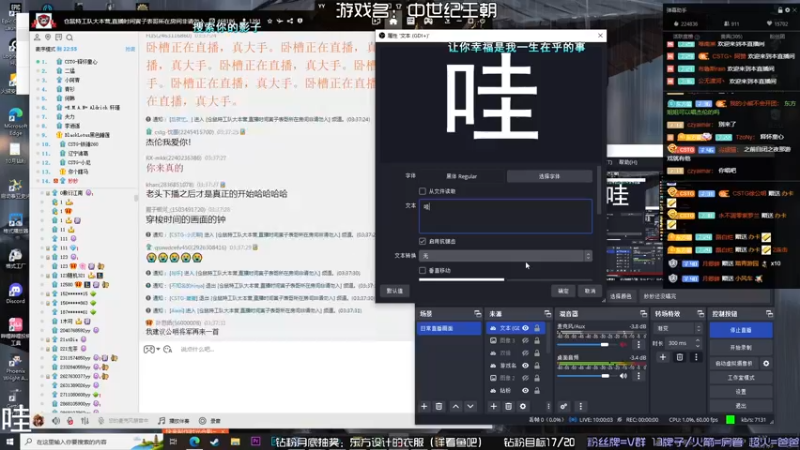Click search icon in YY channel sidebar
Screen dimensions: 800x450
tap(69, 37)
